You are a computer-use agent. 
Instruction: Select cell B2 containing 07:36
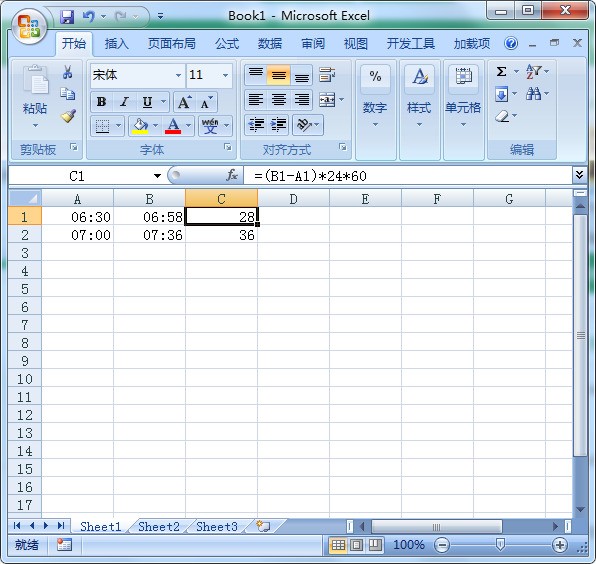click(149, 234)
